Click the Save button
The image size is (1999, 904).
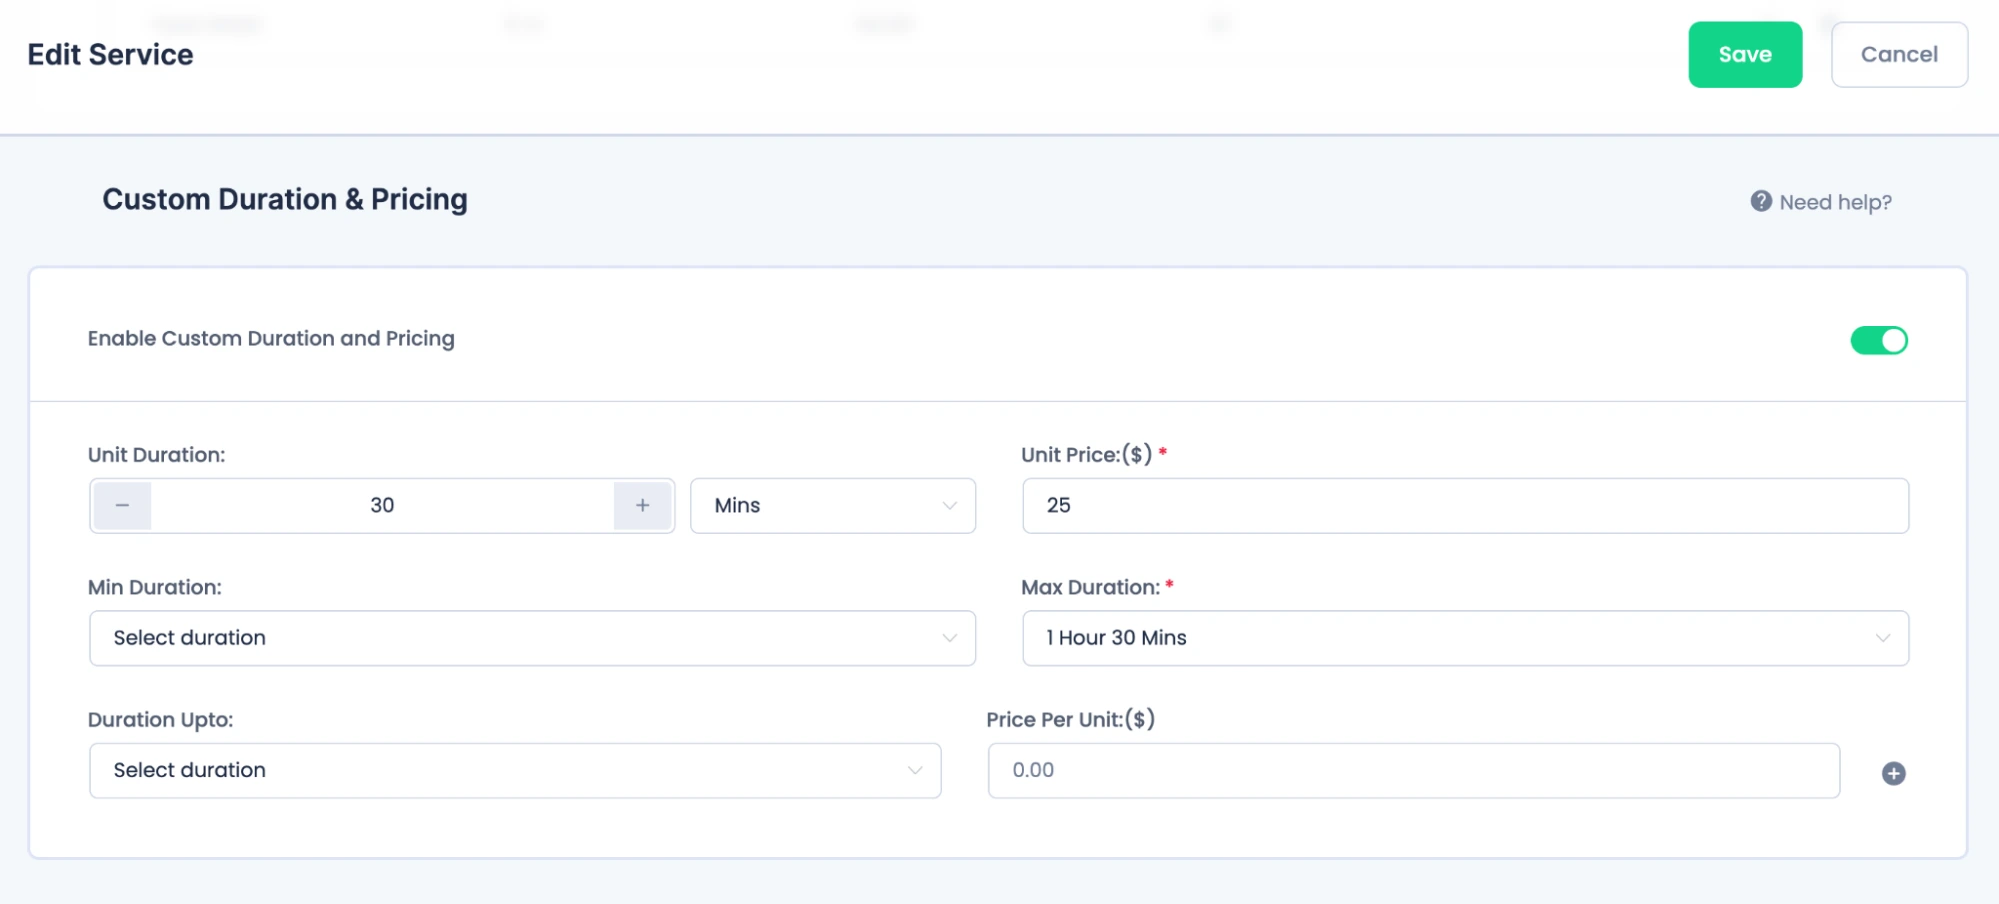tap(1745, 55)
